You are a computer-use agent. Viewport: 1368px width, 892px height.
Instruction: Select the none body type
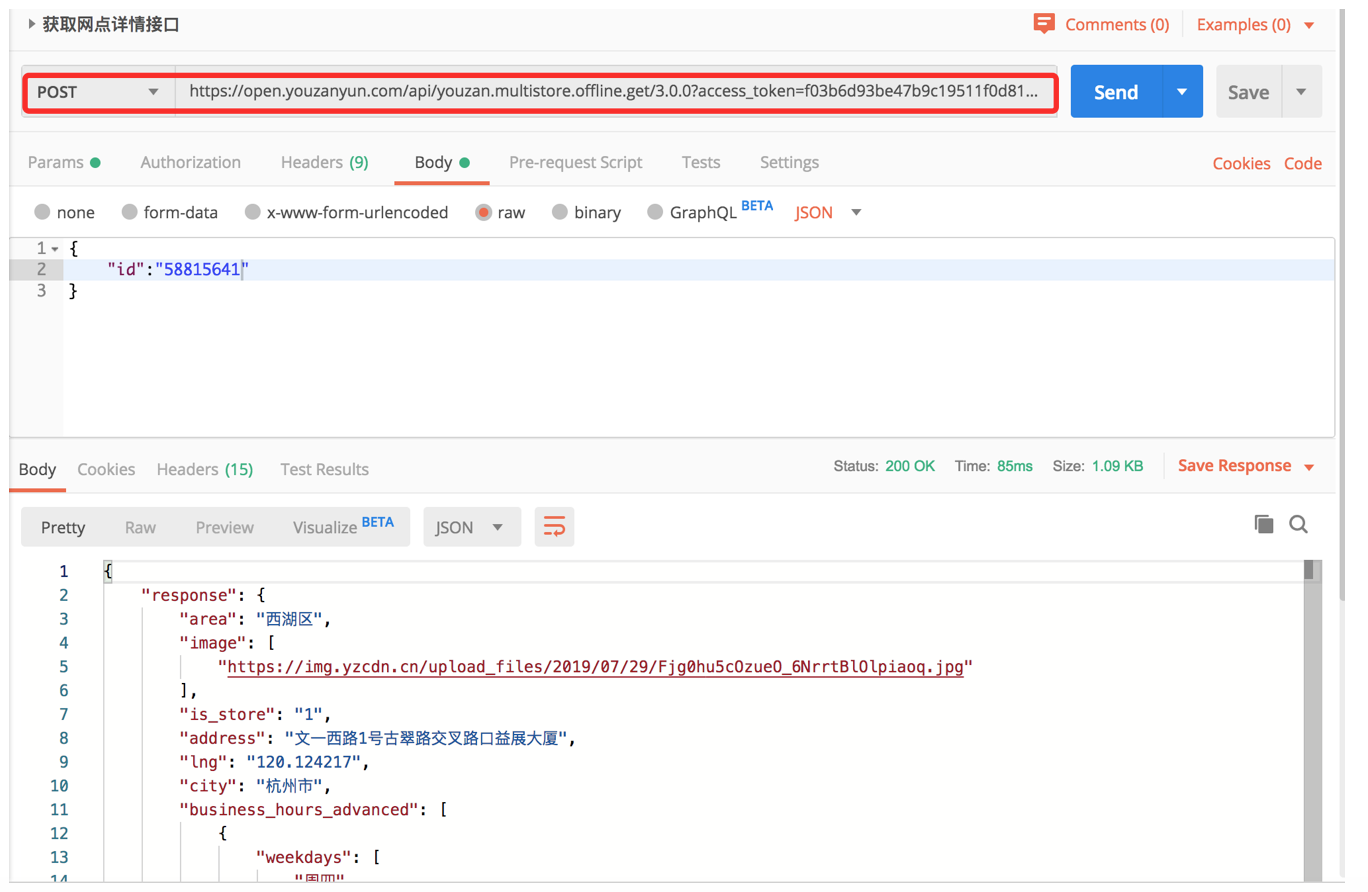coord(42,212)
